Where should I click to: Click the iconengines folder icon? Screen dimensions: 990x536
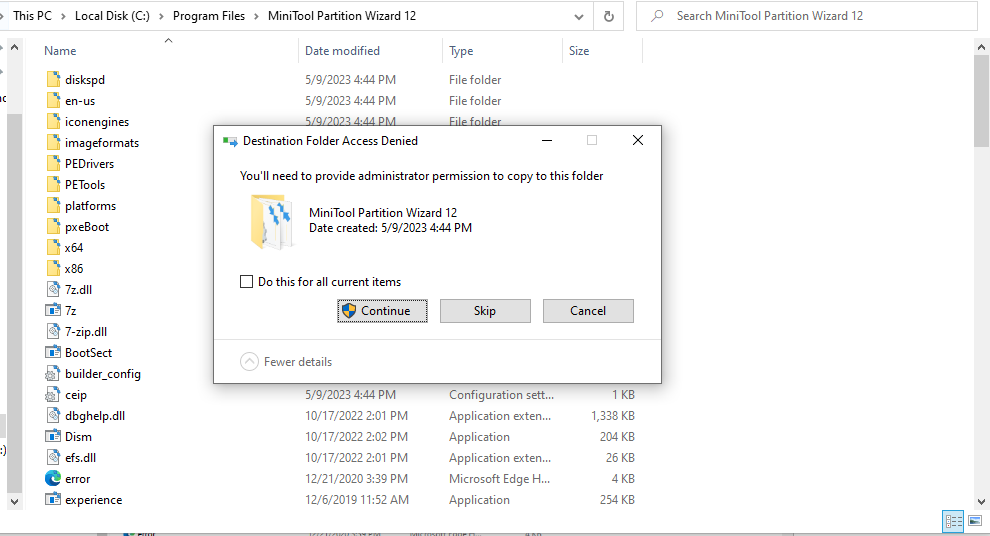[54, 121]
